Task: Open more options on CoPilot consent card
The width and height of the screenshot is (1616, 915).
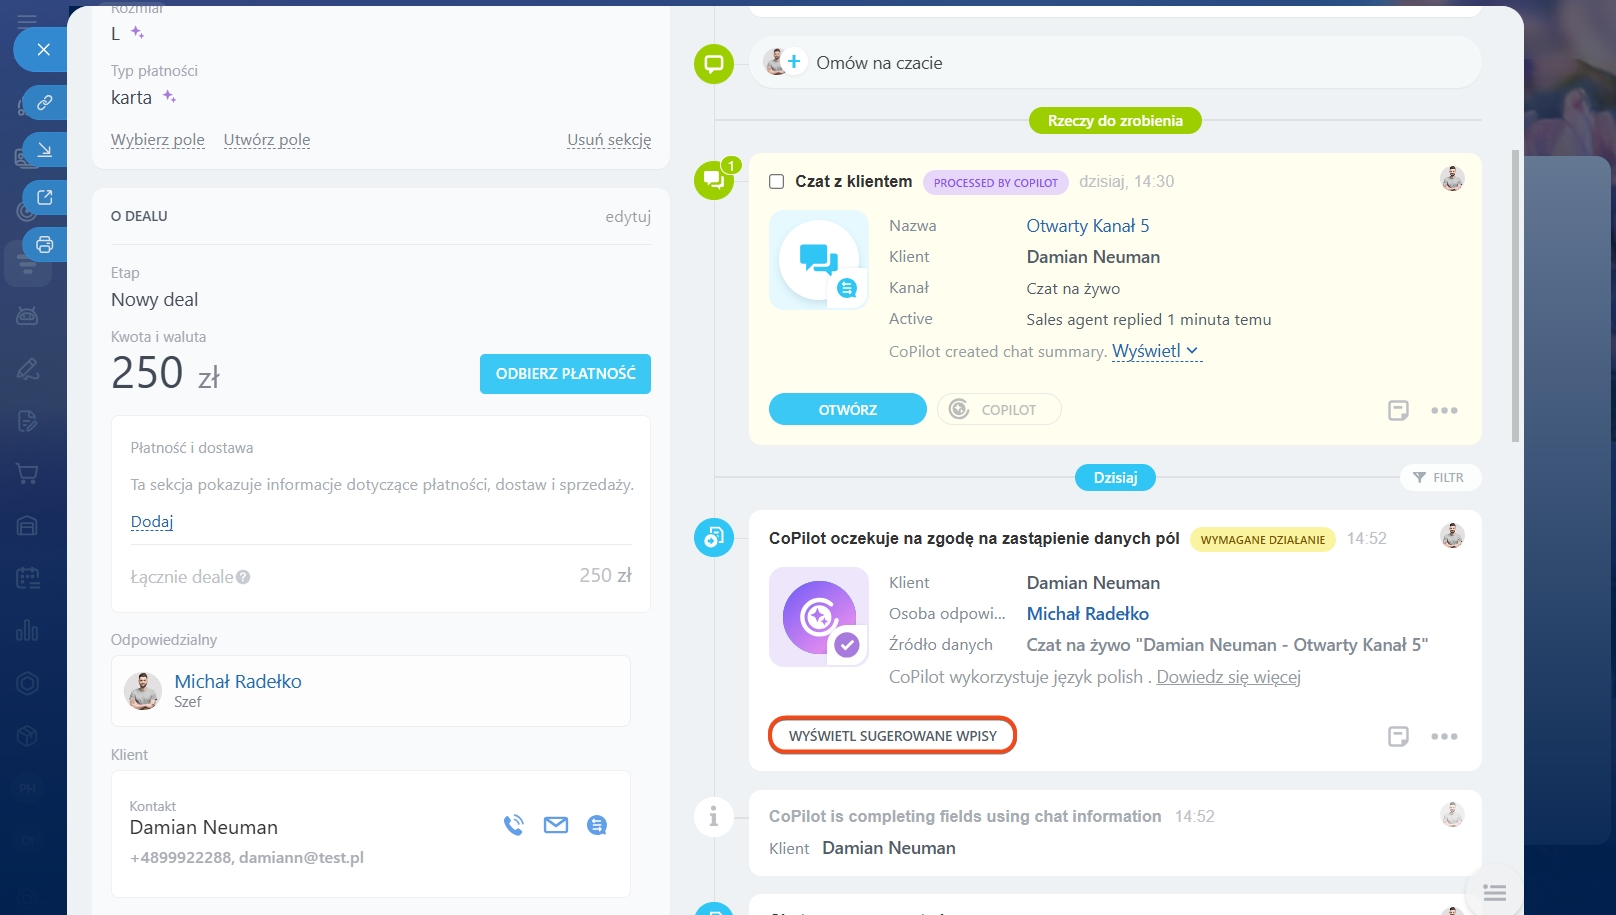Action: point(1443,736)
